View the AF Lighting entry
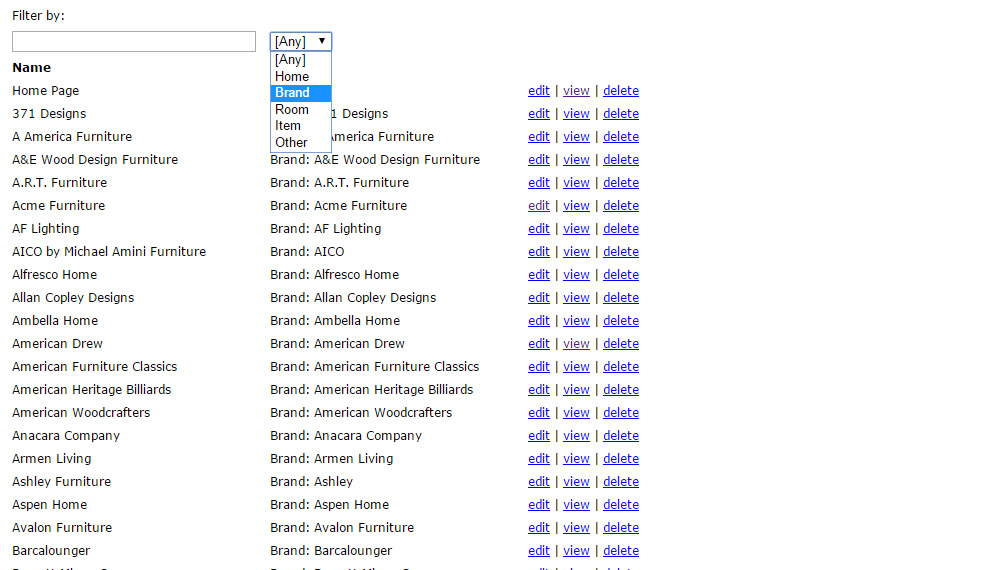Image resolution: width=990 pixels, height=570 pixels. (x=576, y=229)
